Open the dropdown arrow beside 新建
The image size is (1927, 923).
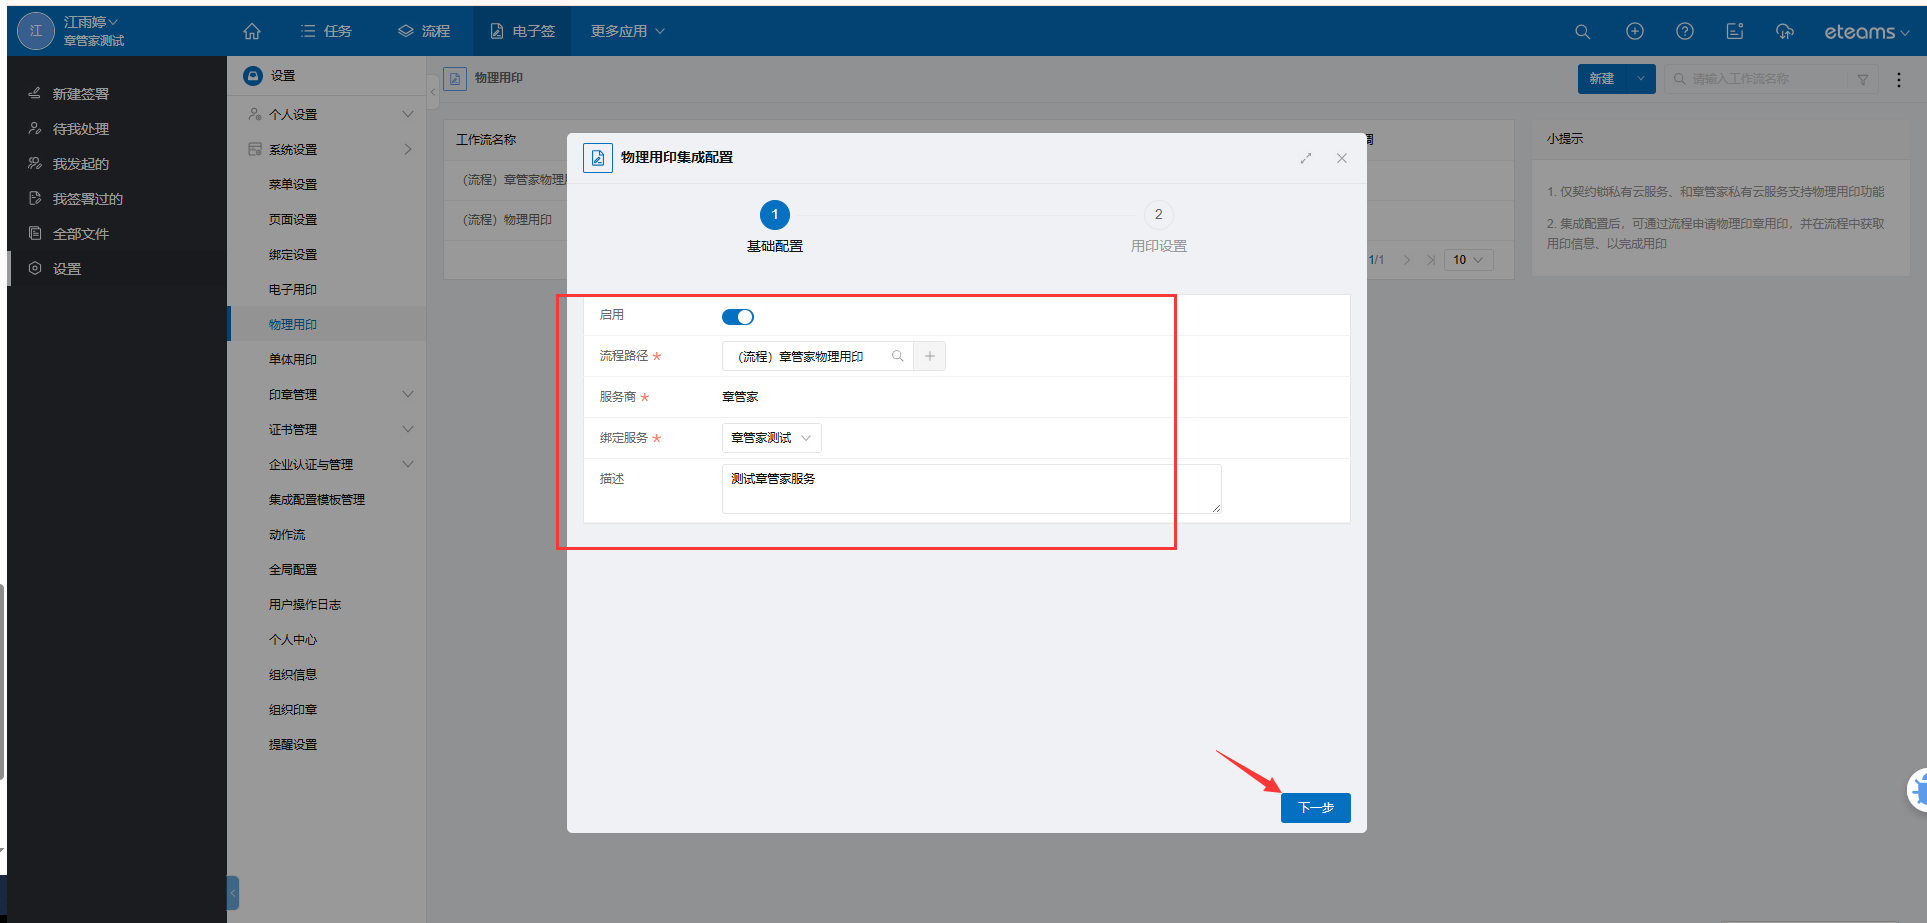[x=1641, y=79]
